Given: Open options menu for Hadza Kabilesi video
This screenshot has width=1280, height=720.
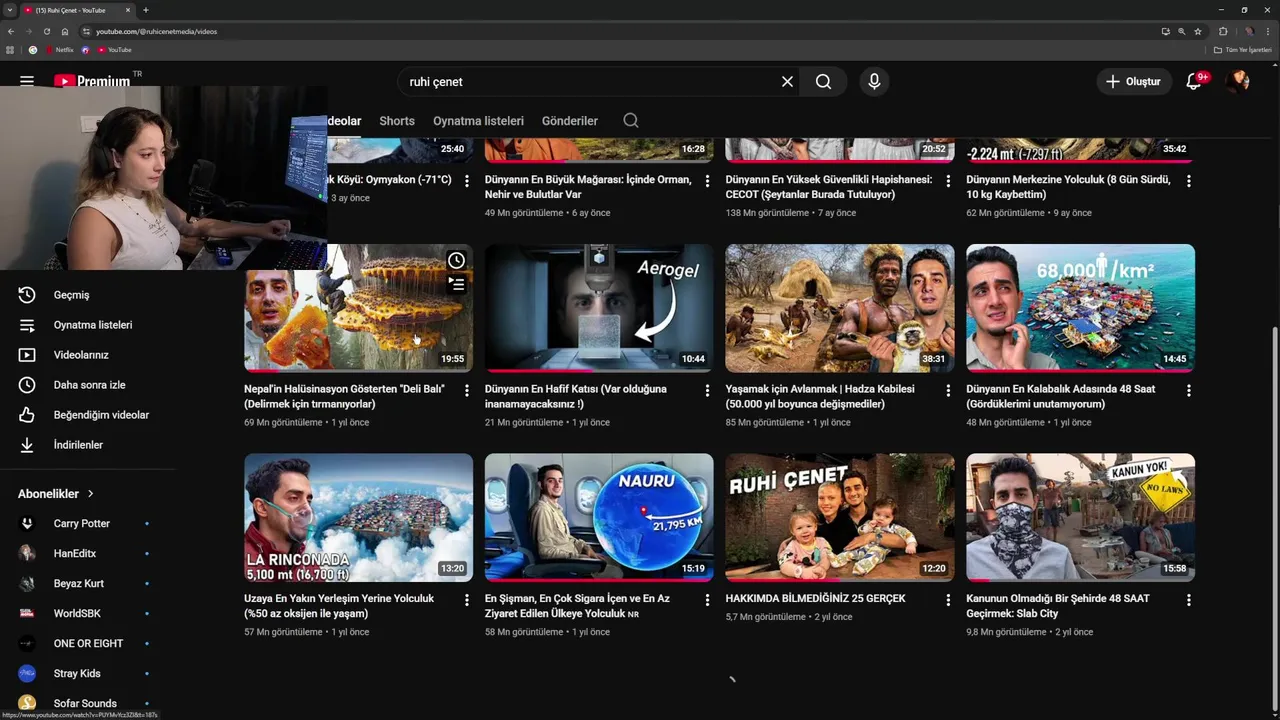Looking at the screenshot, I should pyautogui.click(x=948, y=391).
